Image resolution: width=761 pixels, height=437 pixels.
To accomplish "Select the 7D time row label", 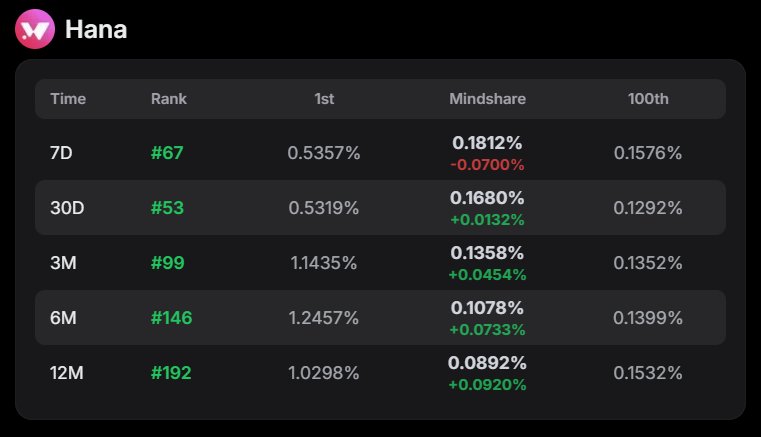I will point(61,153).
